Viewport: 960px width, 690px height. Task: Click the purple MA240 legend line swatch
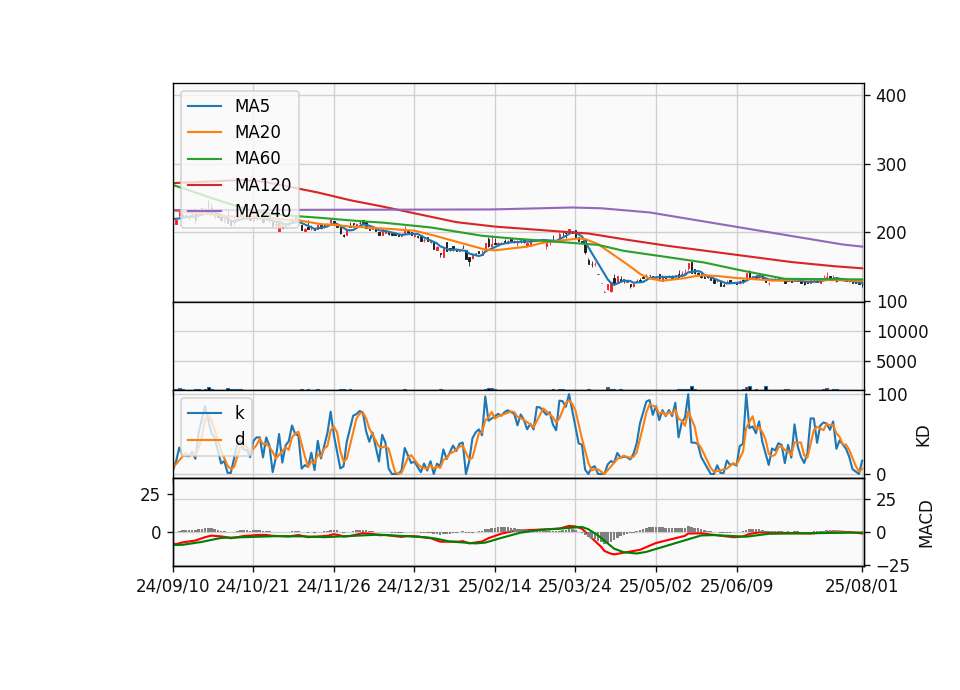204,211
